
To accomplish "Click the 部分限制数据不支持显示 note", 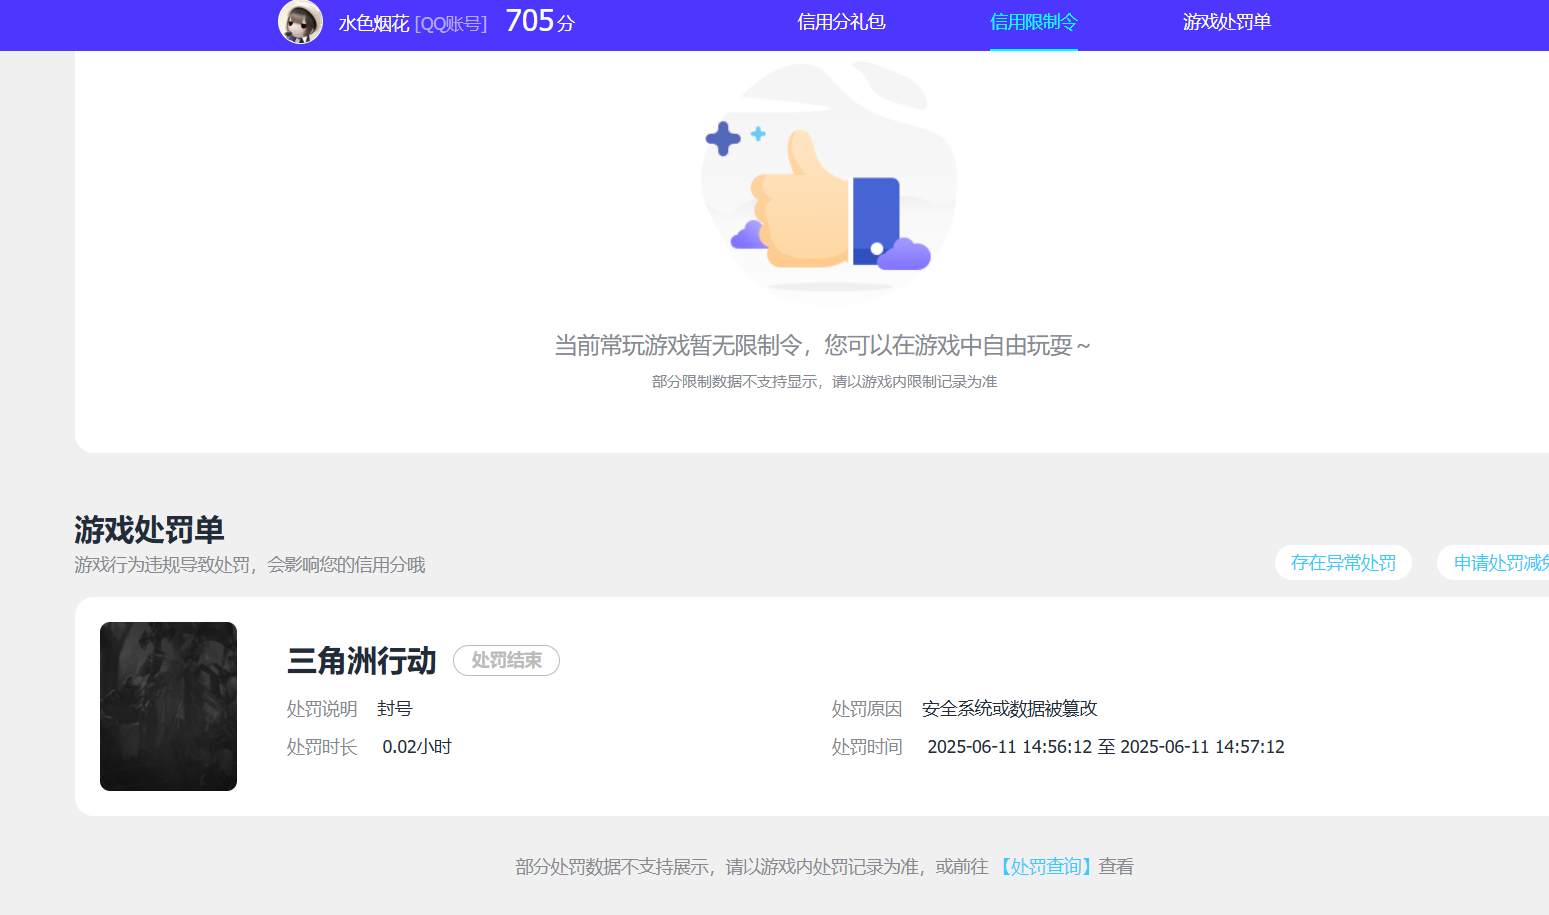I will 824,381.
